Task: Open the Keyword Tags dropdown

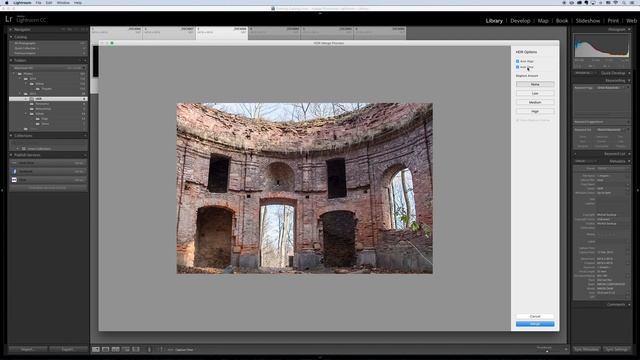Action: click(x=610, y=88)
